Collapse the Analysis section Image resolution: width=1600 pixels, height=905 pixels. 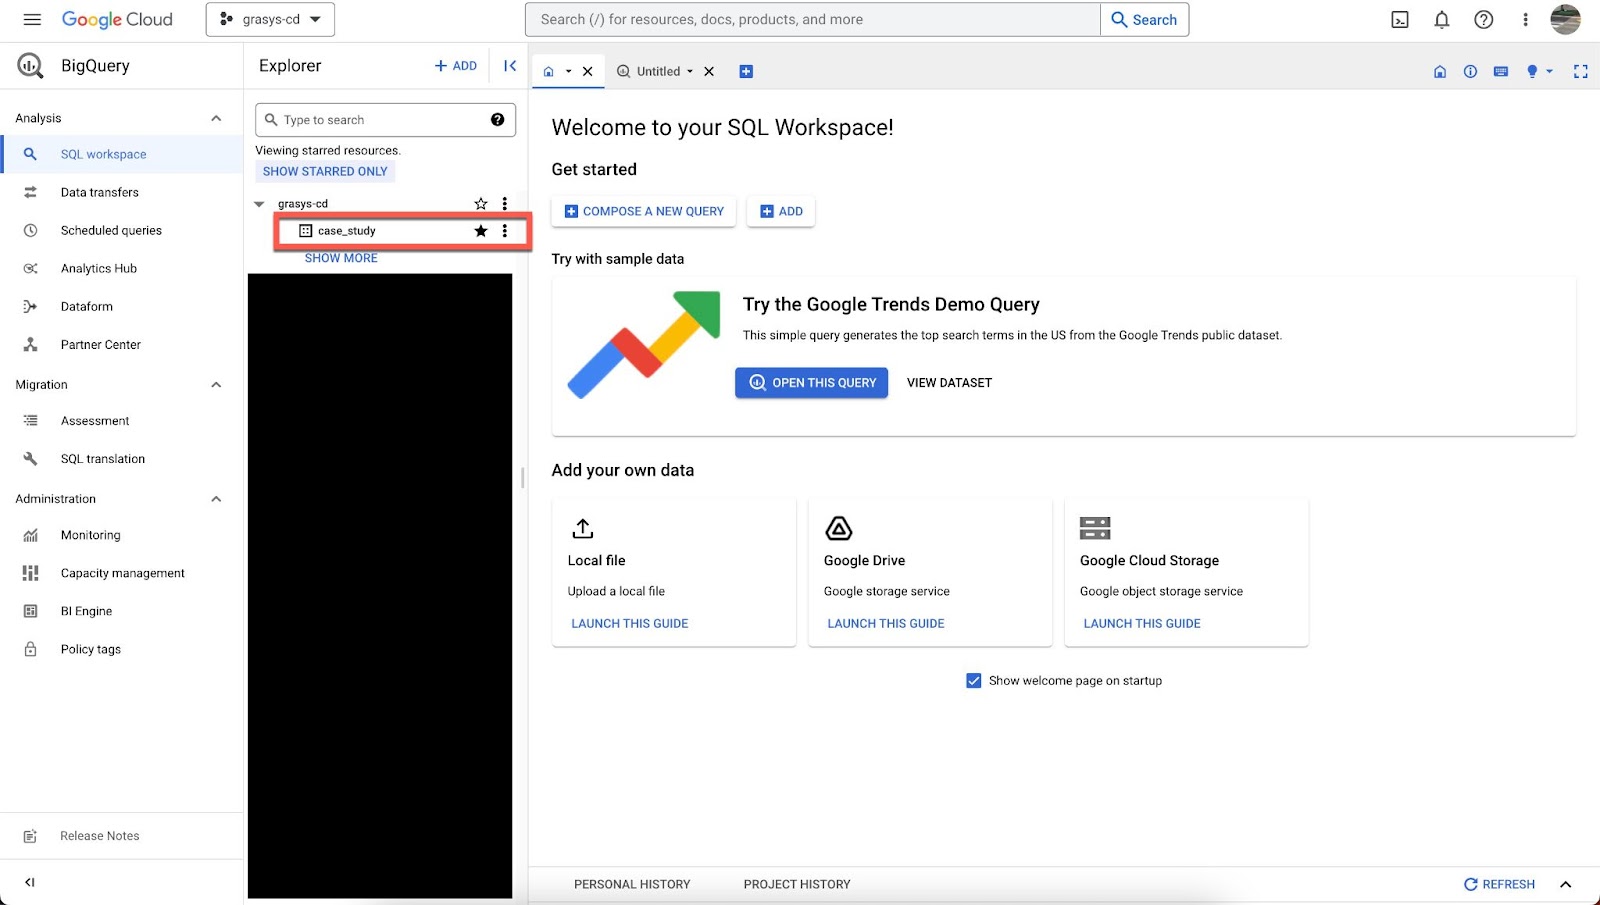216,118
